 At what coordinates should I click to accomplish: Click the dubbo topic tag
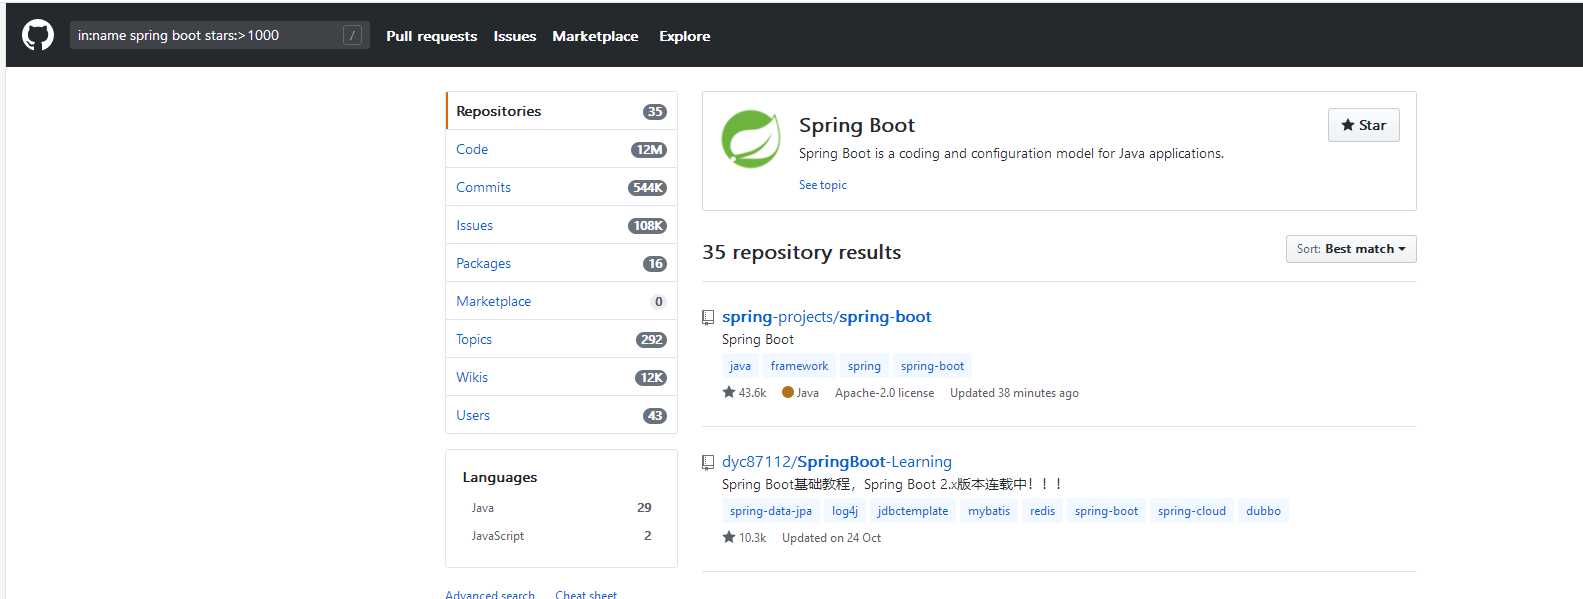(1263, 511)
